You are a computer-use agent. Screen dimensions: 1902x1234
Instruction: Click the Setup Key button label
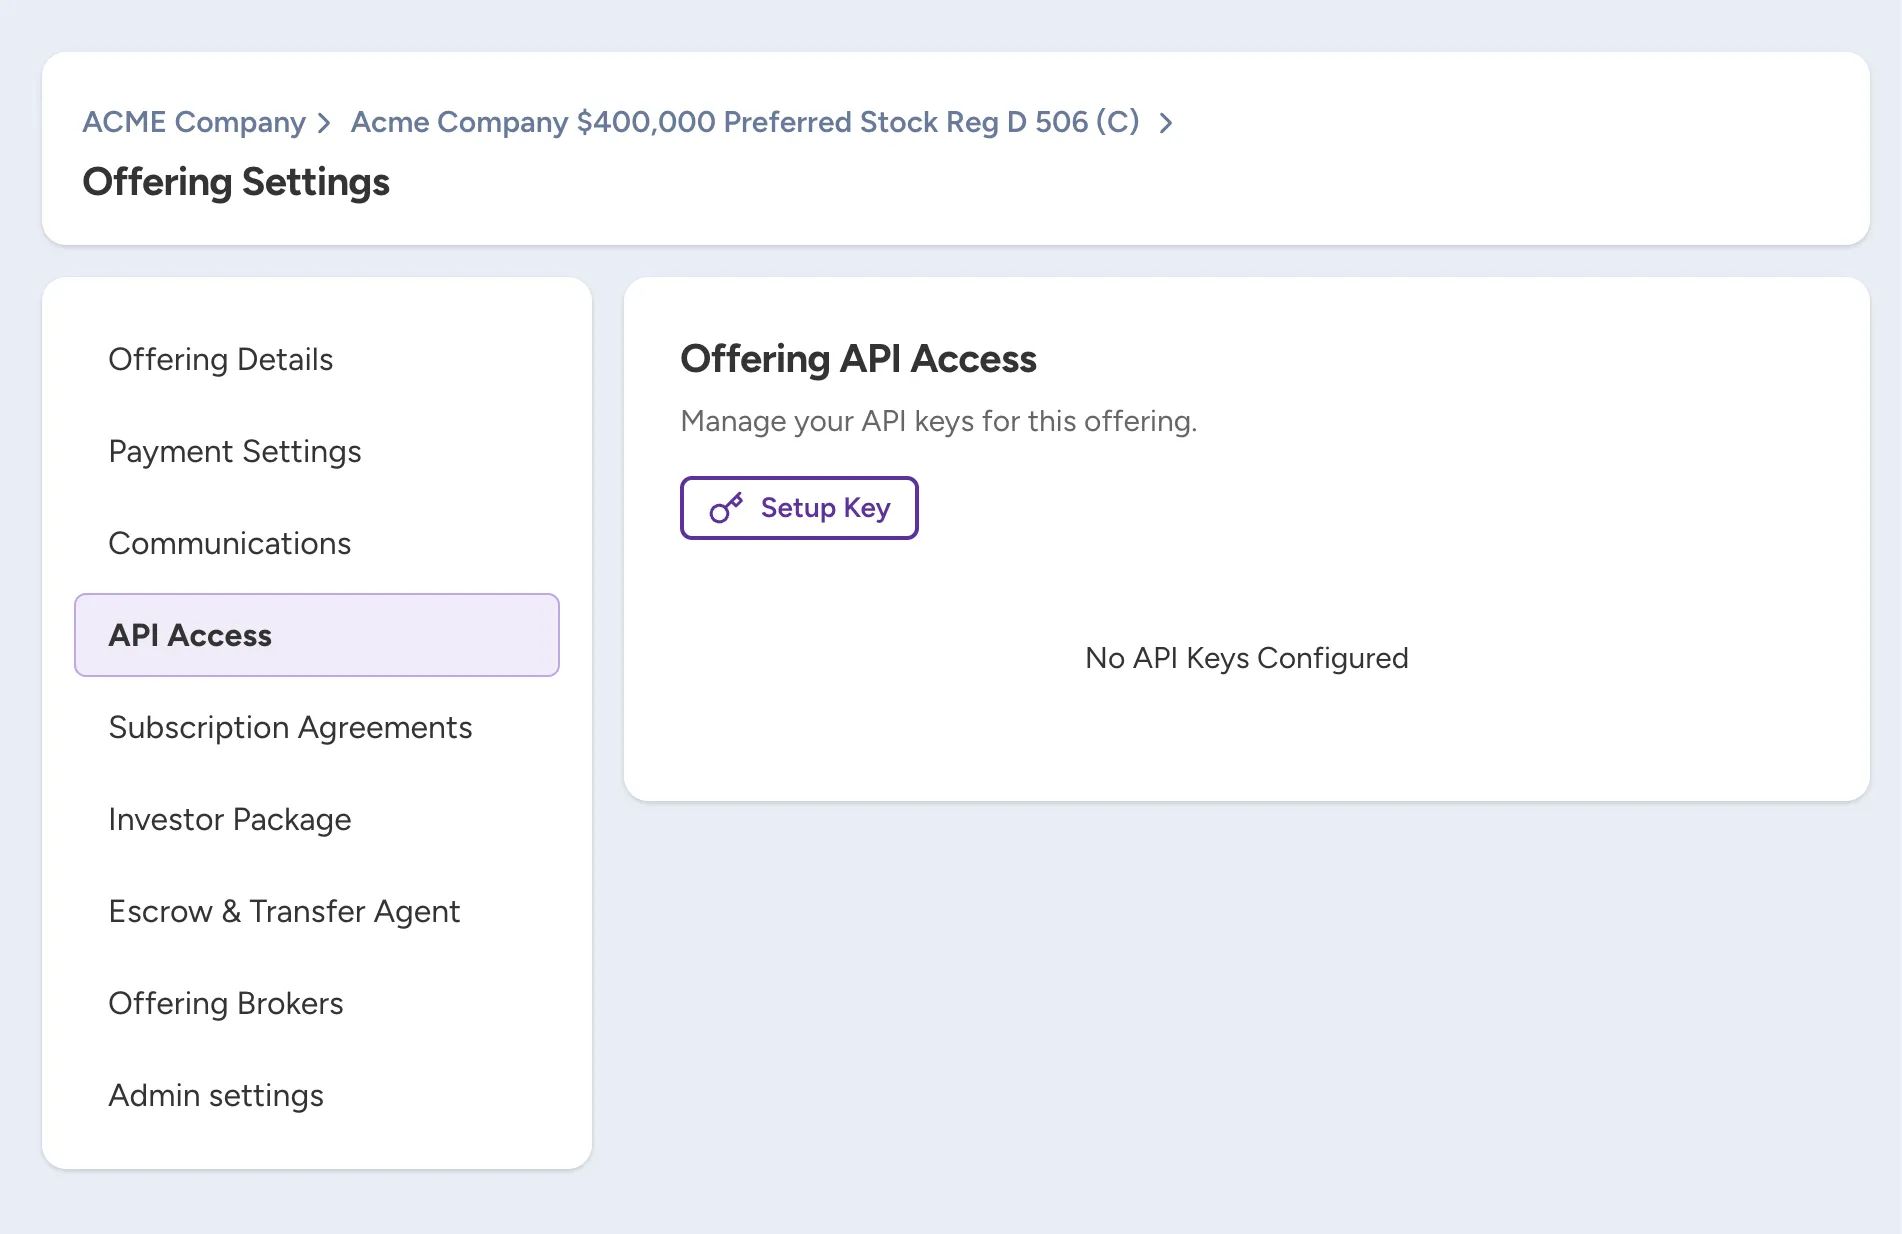tap(825, 508)
